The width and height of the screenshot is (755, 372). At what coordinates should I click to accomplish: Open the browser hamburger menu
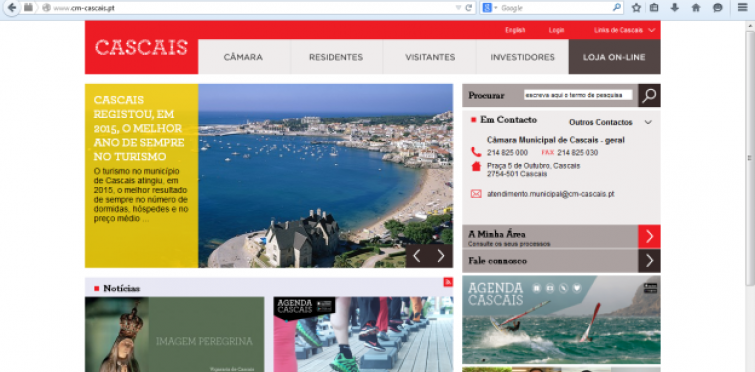[742, 8]
